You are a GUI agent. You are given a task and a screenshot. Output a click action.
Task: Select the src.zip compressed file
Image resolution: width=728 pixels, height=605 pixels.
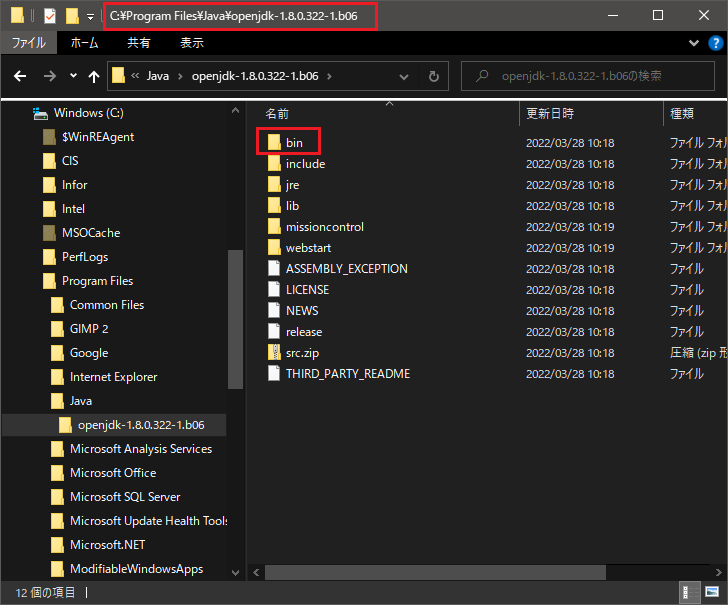pos(303,352)
